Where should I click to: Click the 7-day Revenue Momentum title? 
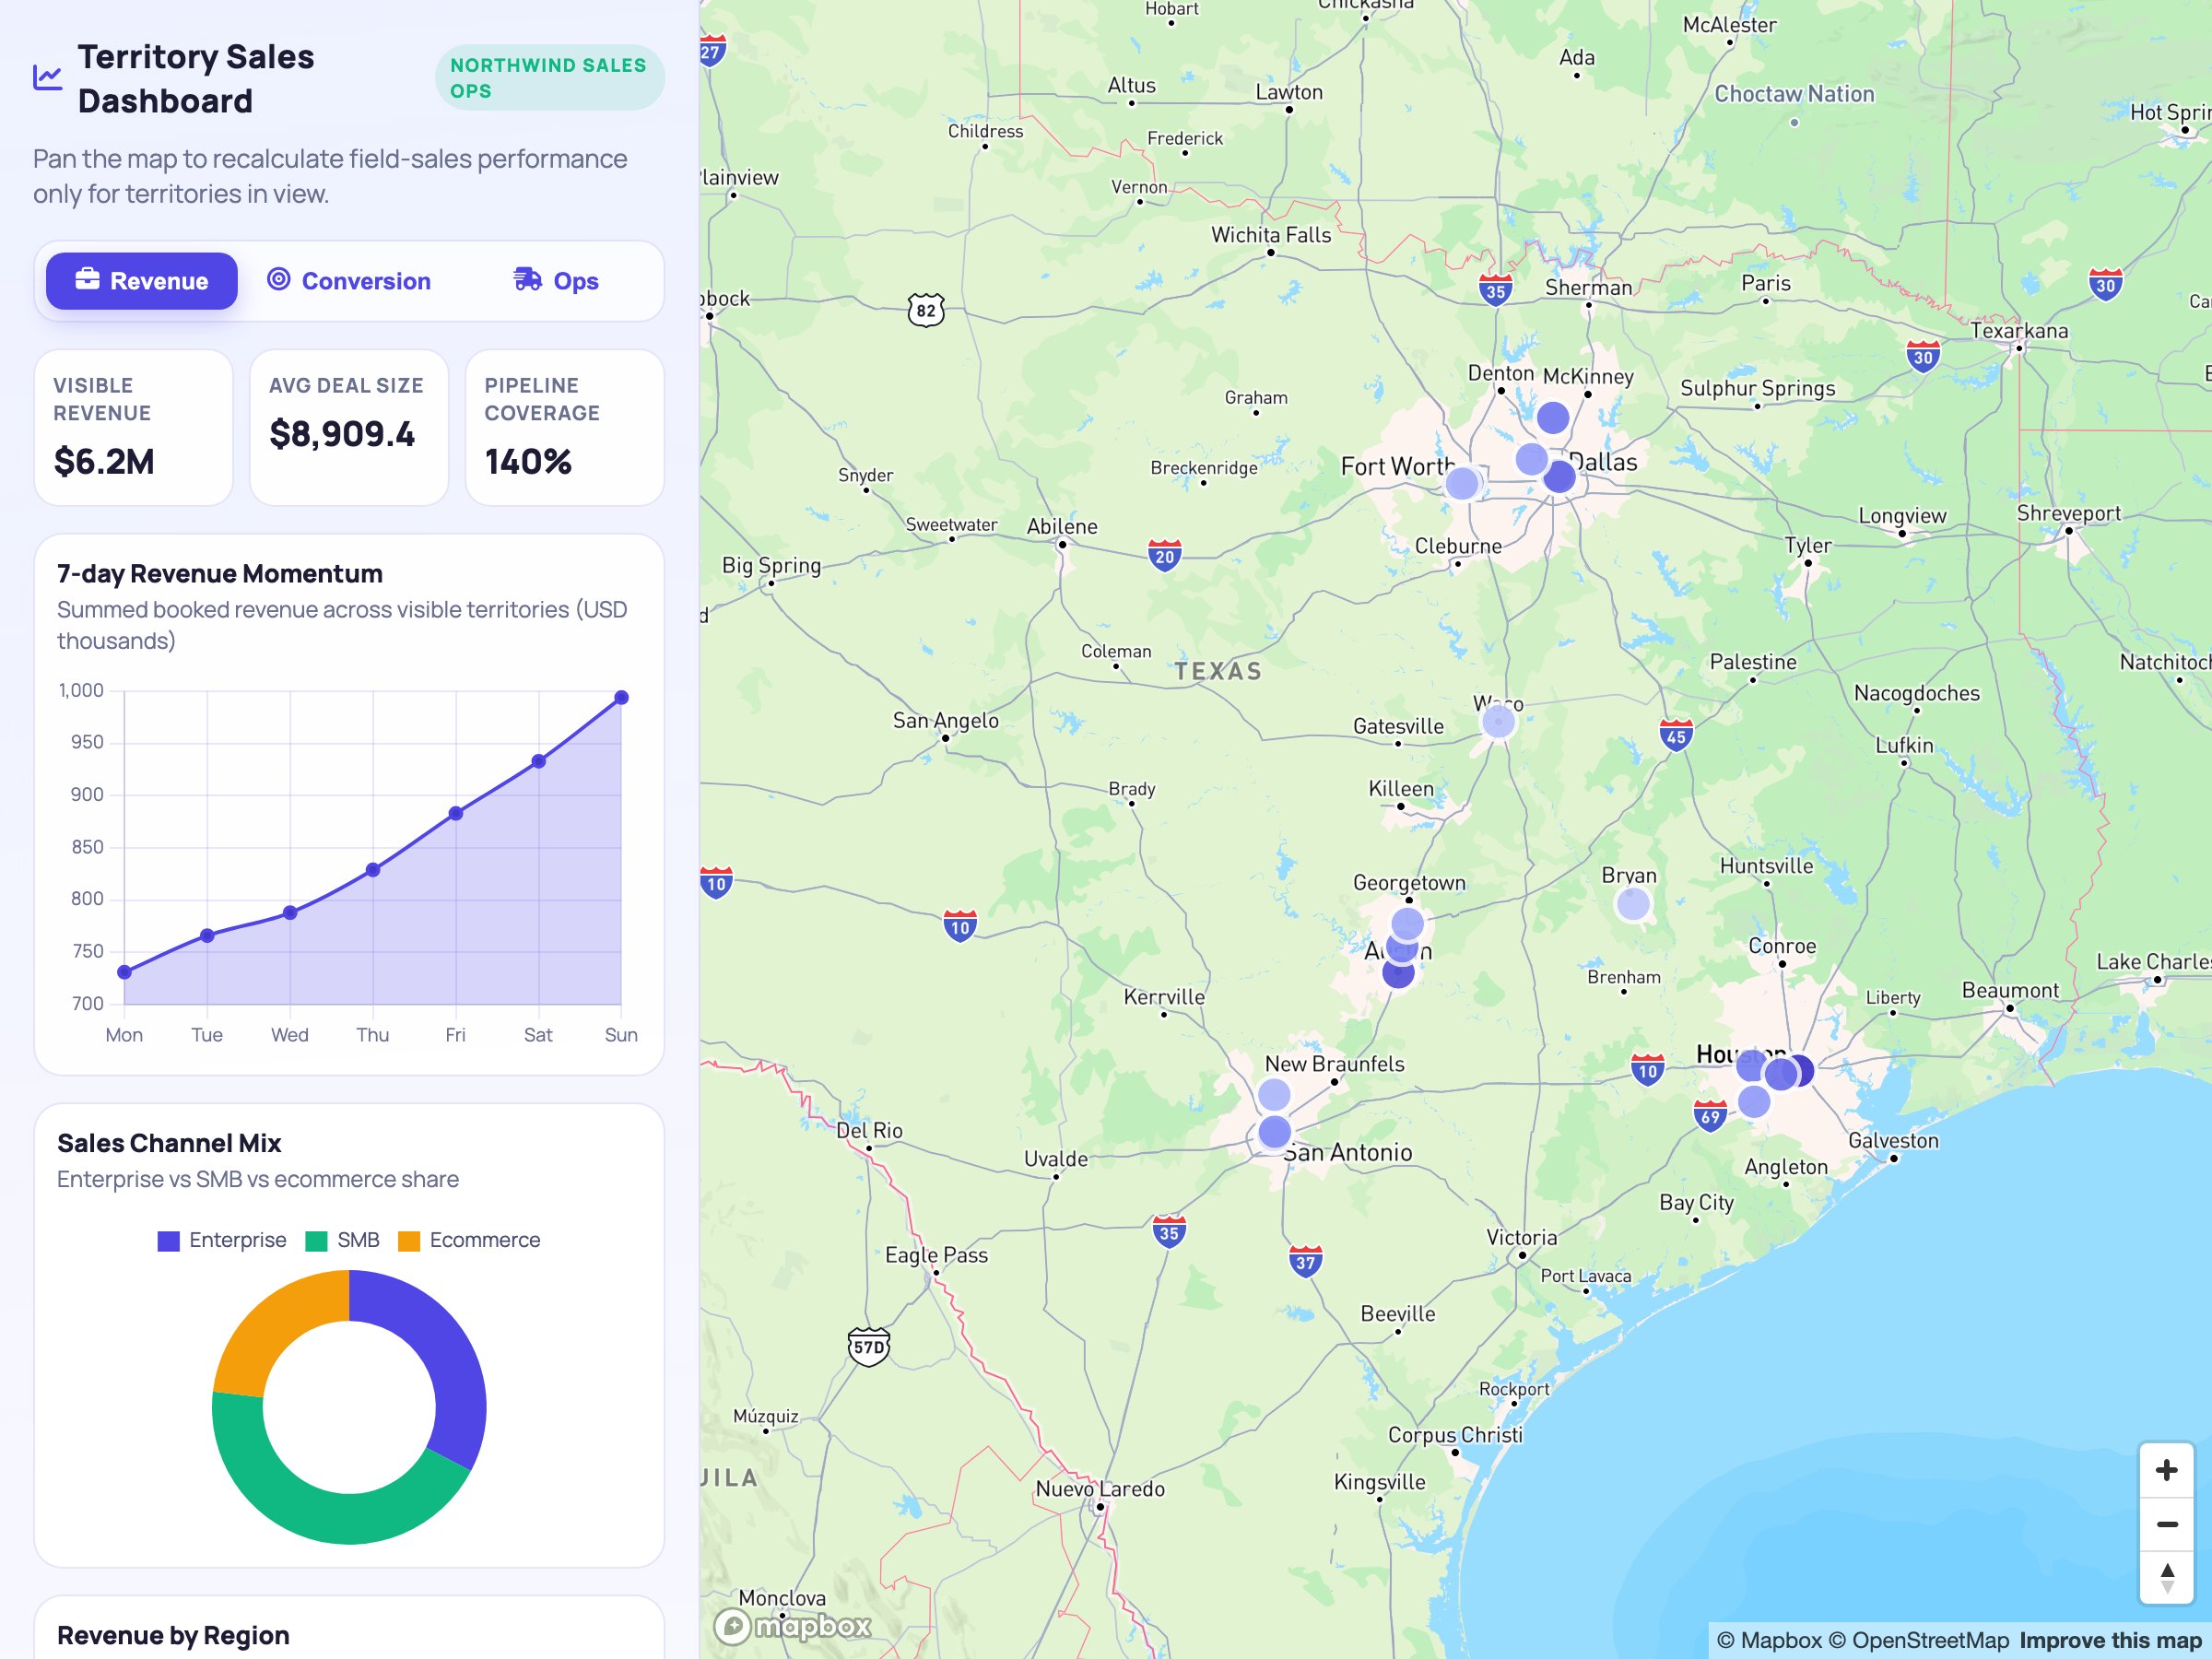point(220,573)
